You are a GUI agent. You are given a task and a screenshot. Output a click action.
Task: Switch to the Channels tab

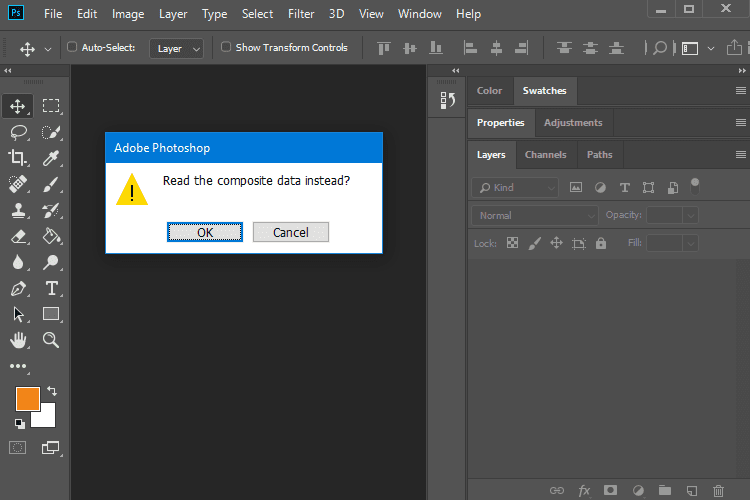[x=545, y=155]
